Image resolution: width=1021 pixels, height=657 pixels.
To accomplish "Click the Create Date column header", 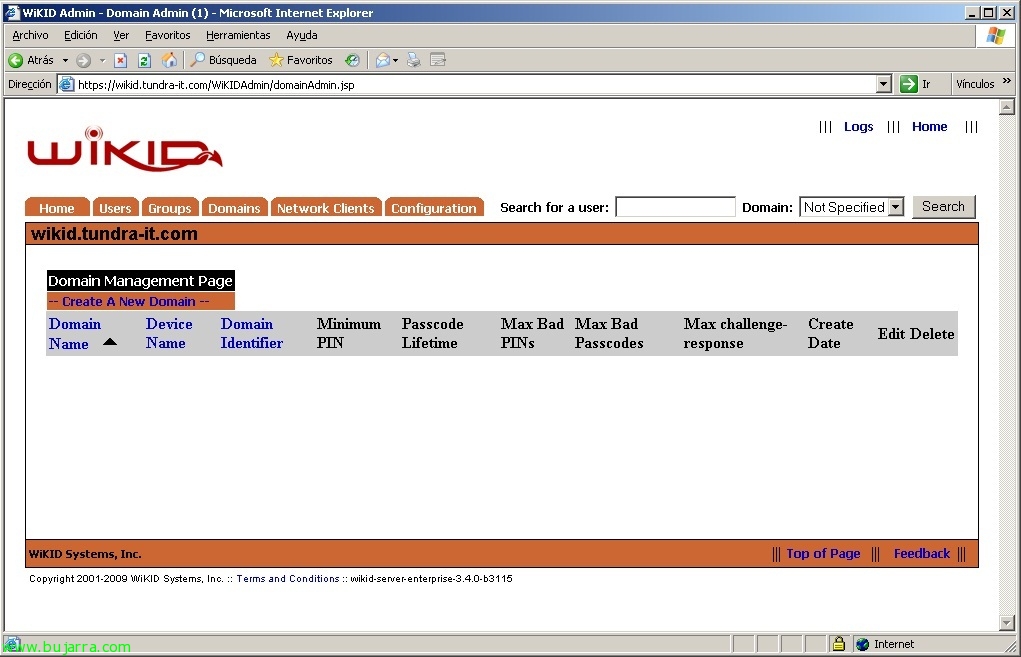I will pyautogui.click(x=830, y=333).
